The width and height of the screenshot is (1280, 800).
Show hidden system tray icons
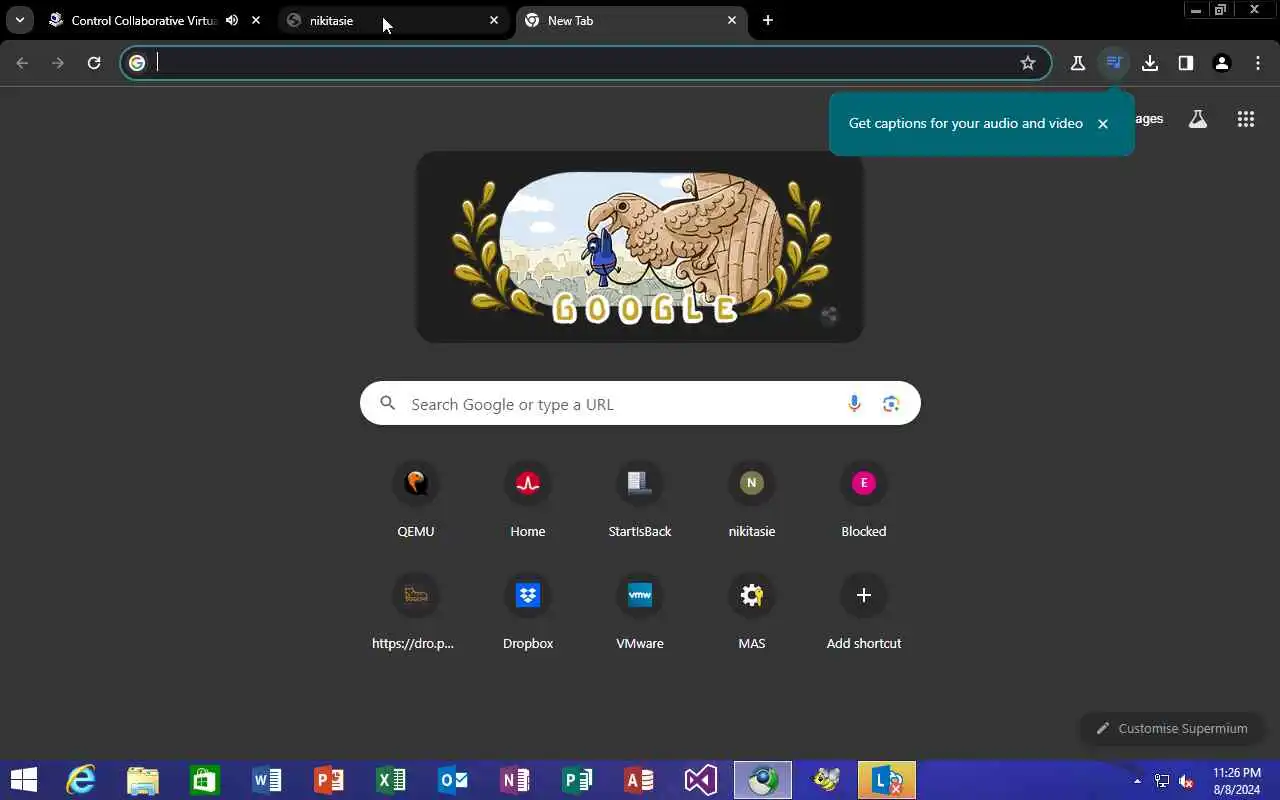1137,781
